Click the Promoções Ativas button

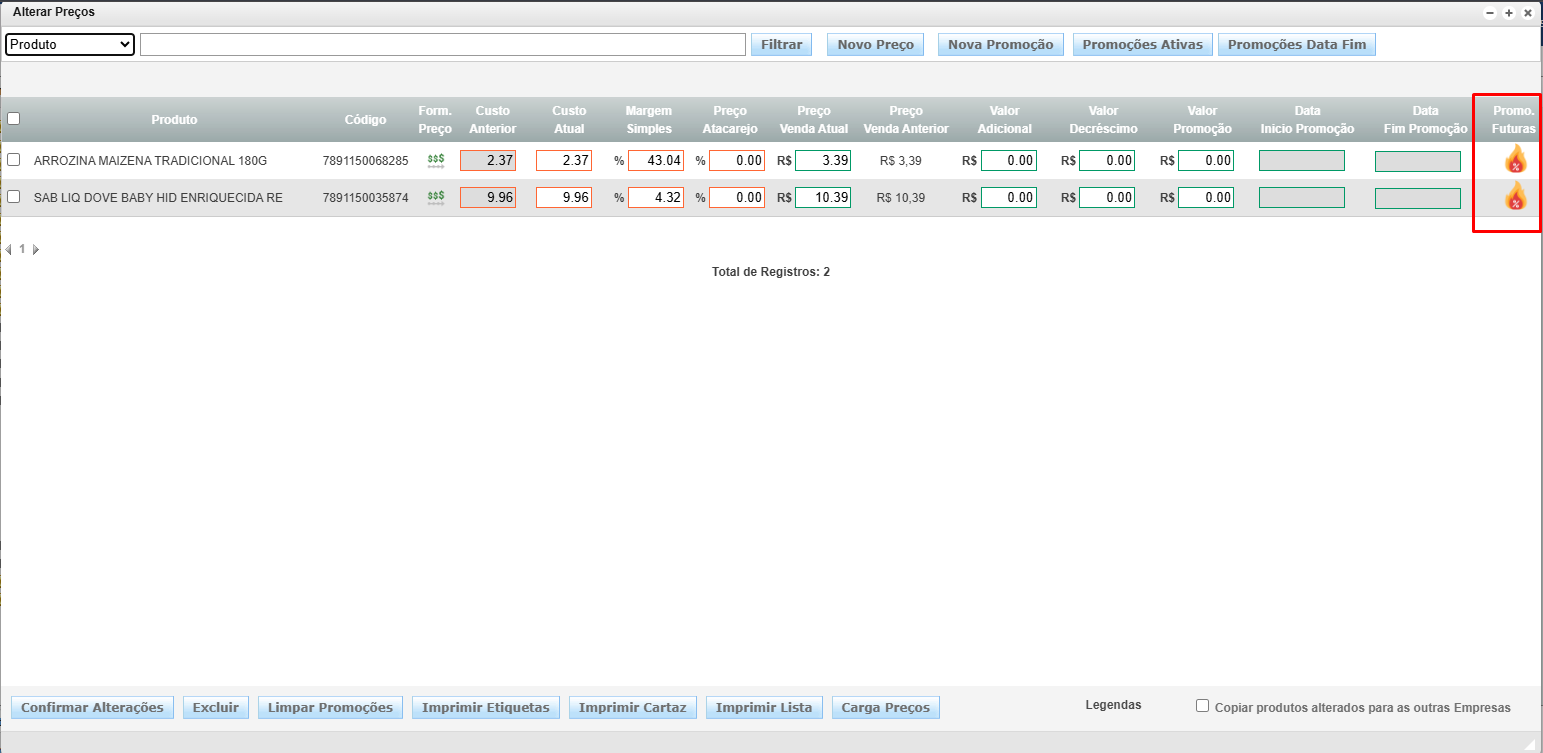[1142, 45]
